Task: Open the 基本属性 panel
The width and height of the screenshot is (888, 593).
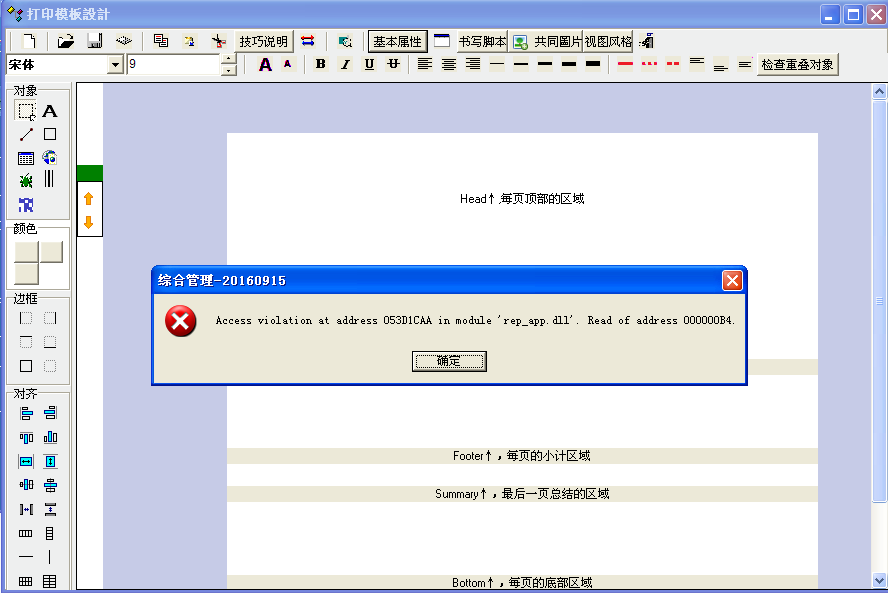Action: (397, 42)
